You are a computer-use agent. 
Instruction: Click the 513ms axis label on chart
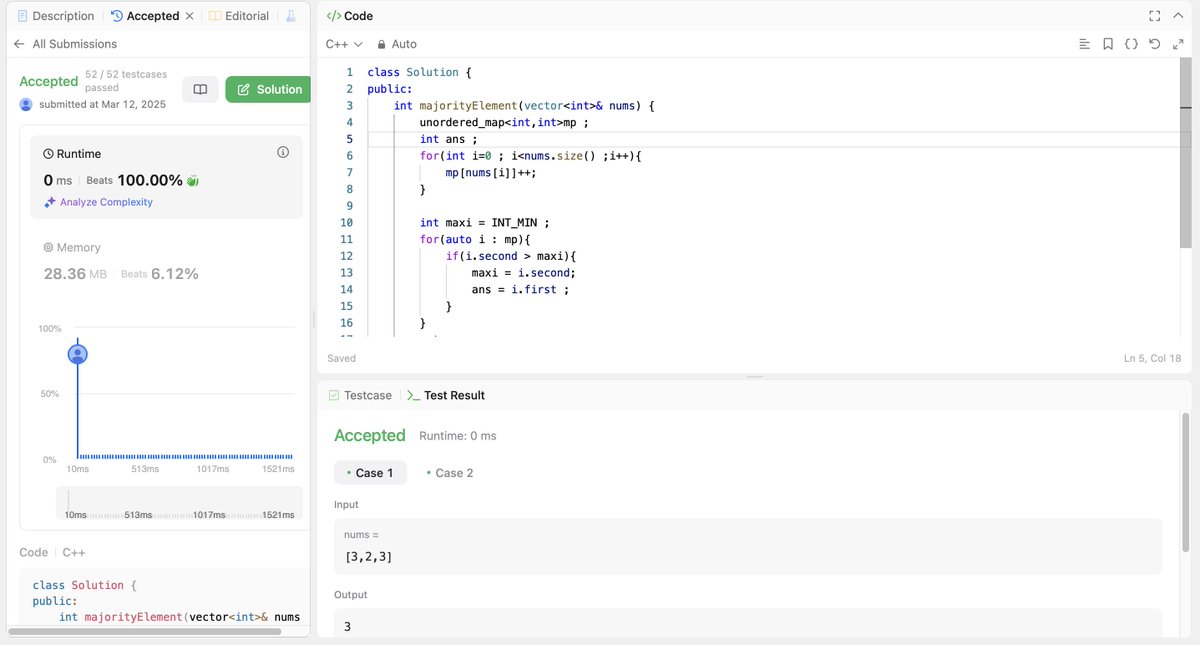point(145,468)
